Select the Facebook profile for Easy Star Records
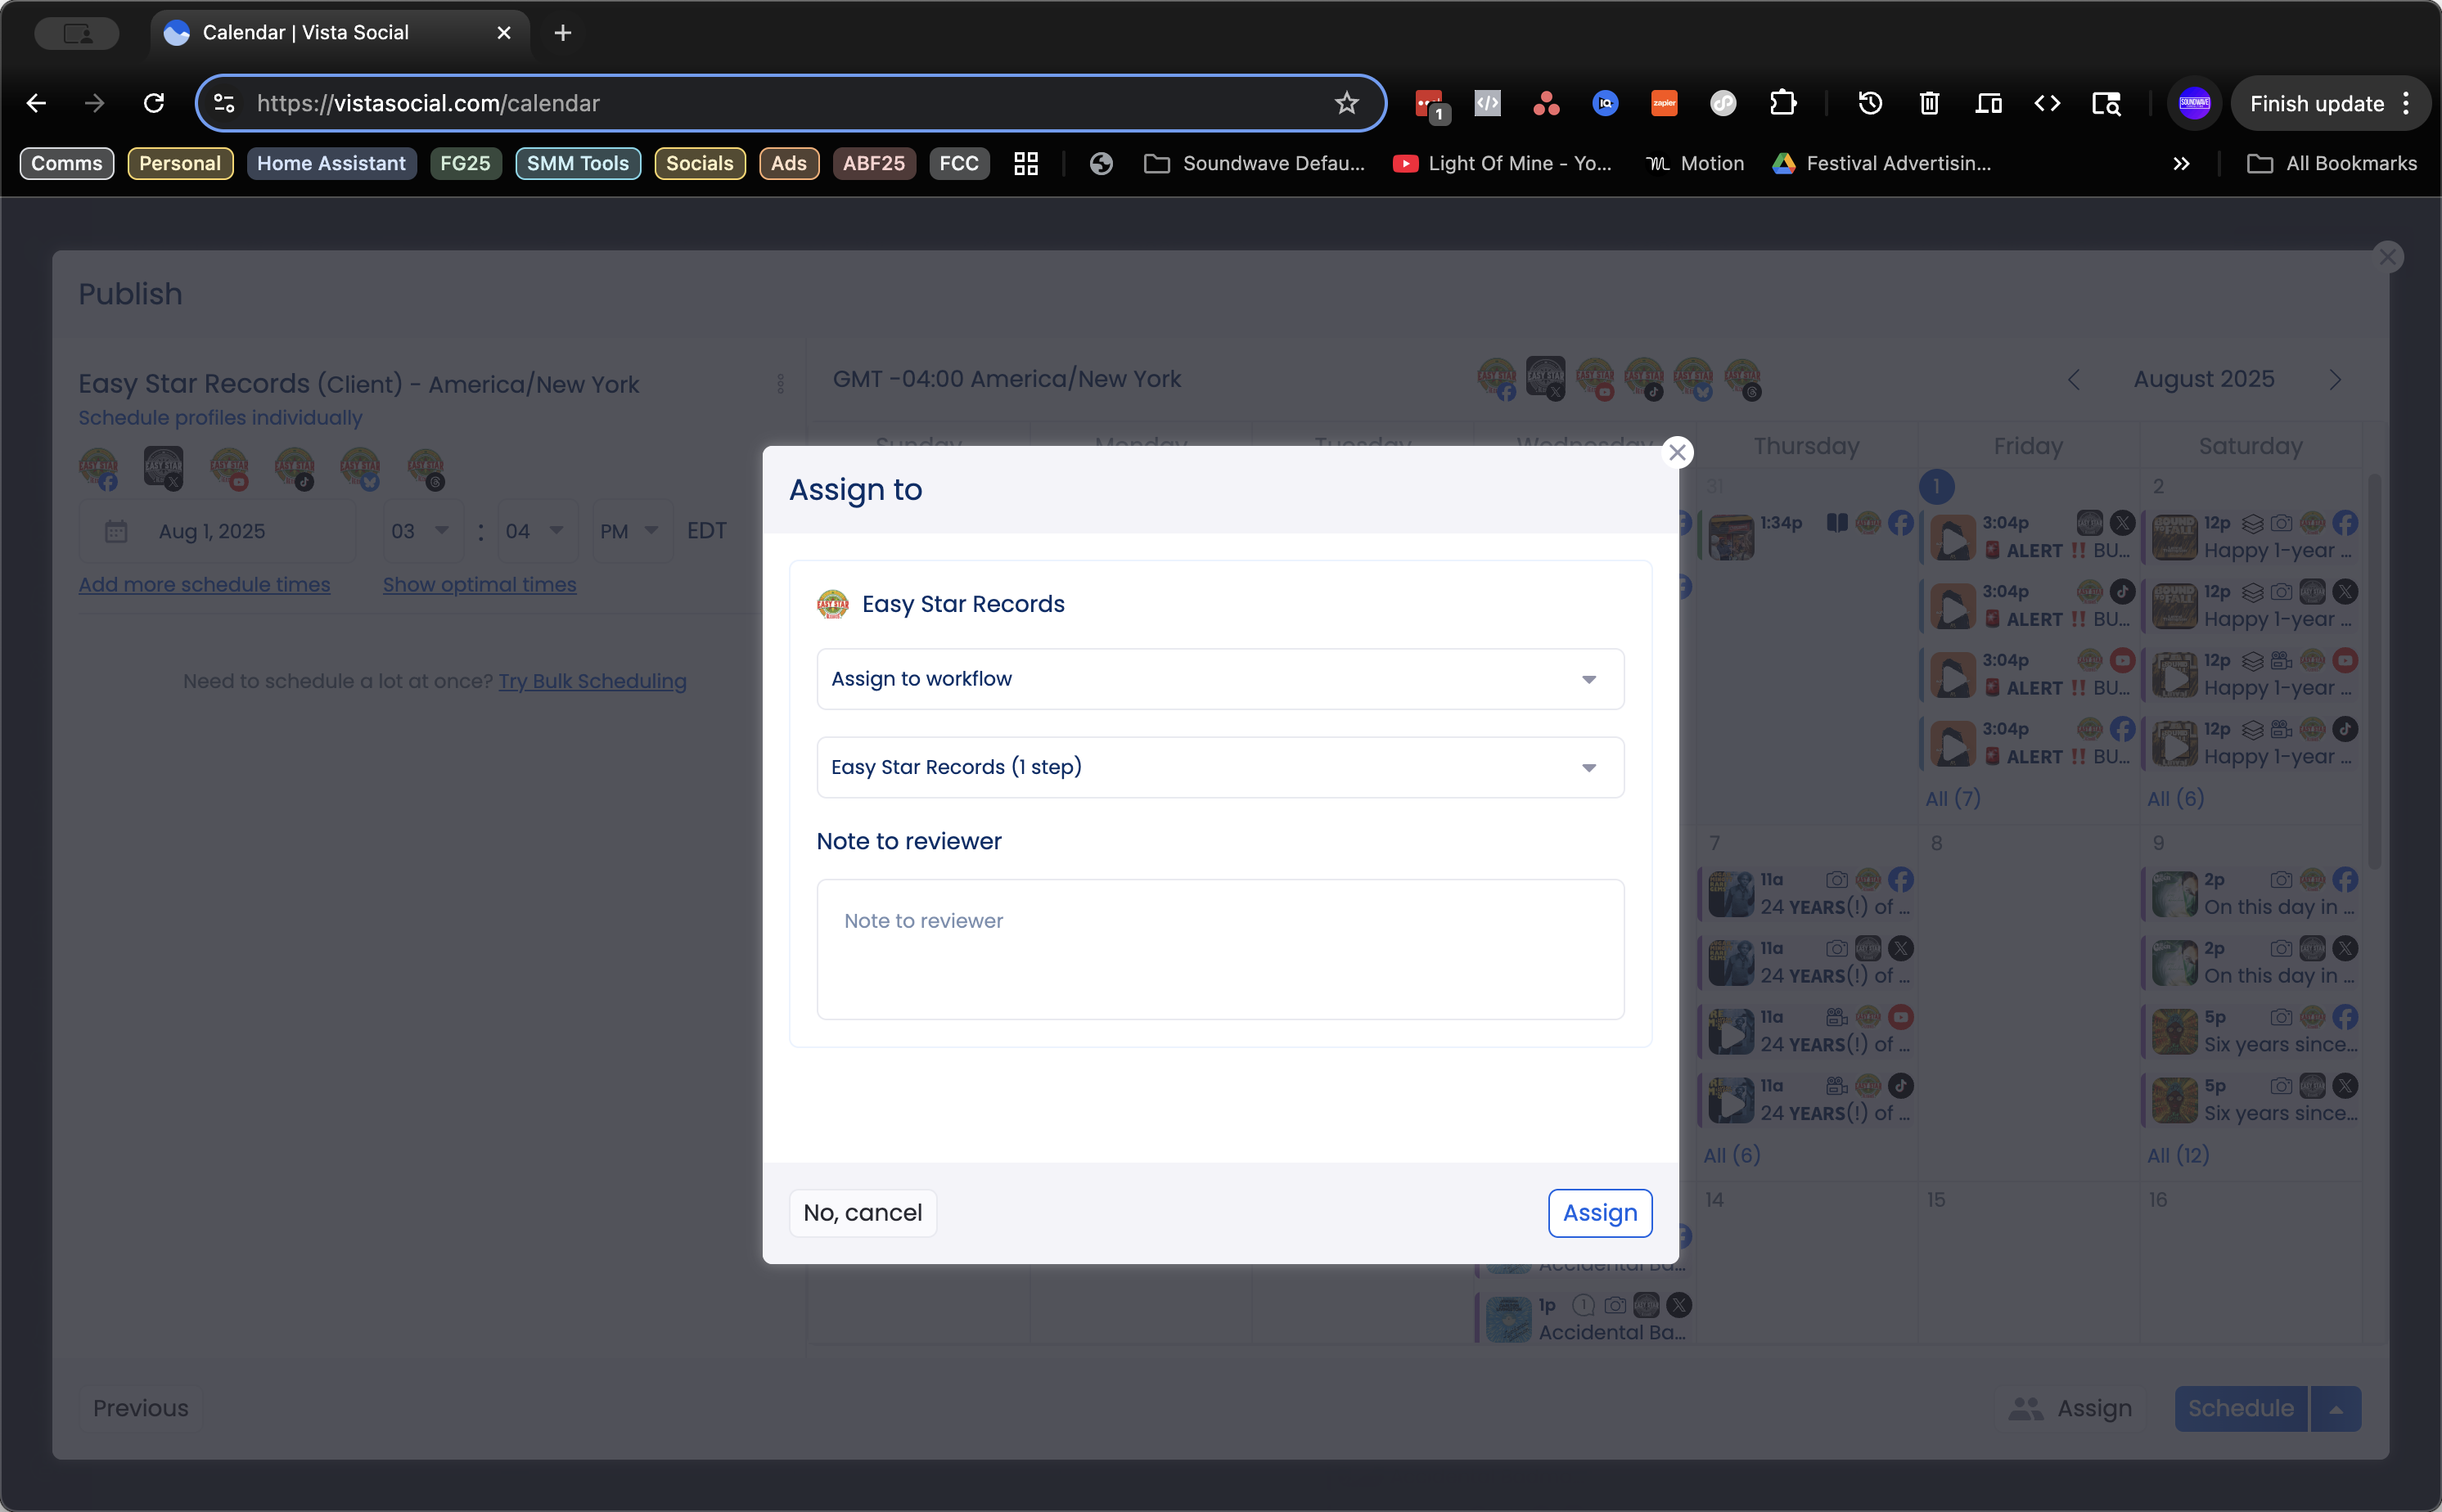The height and width of the screenshot is (1512, 2442). 100,468
